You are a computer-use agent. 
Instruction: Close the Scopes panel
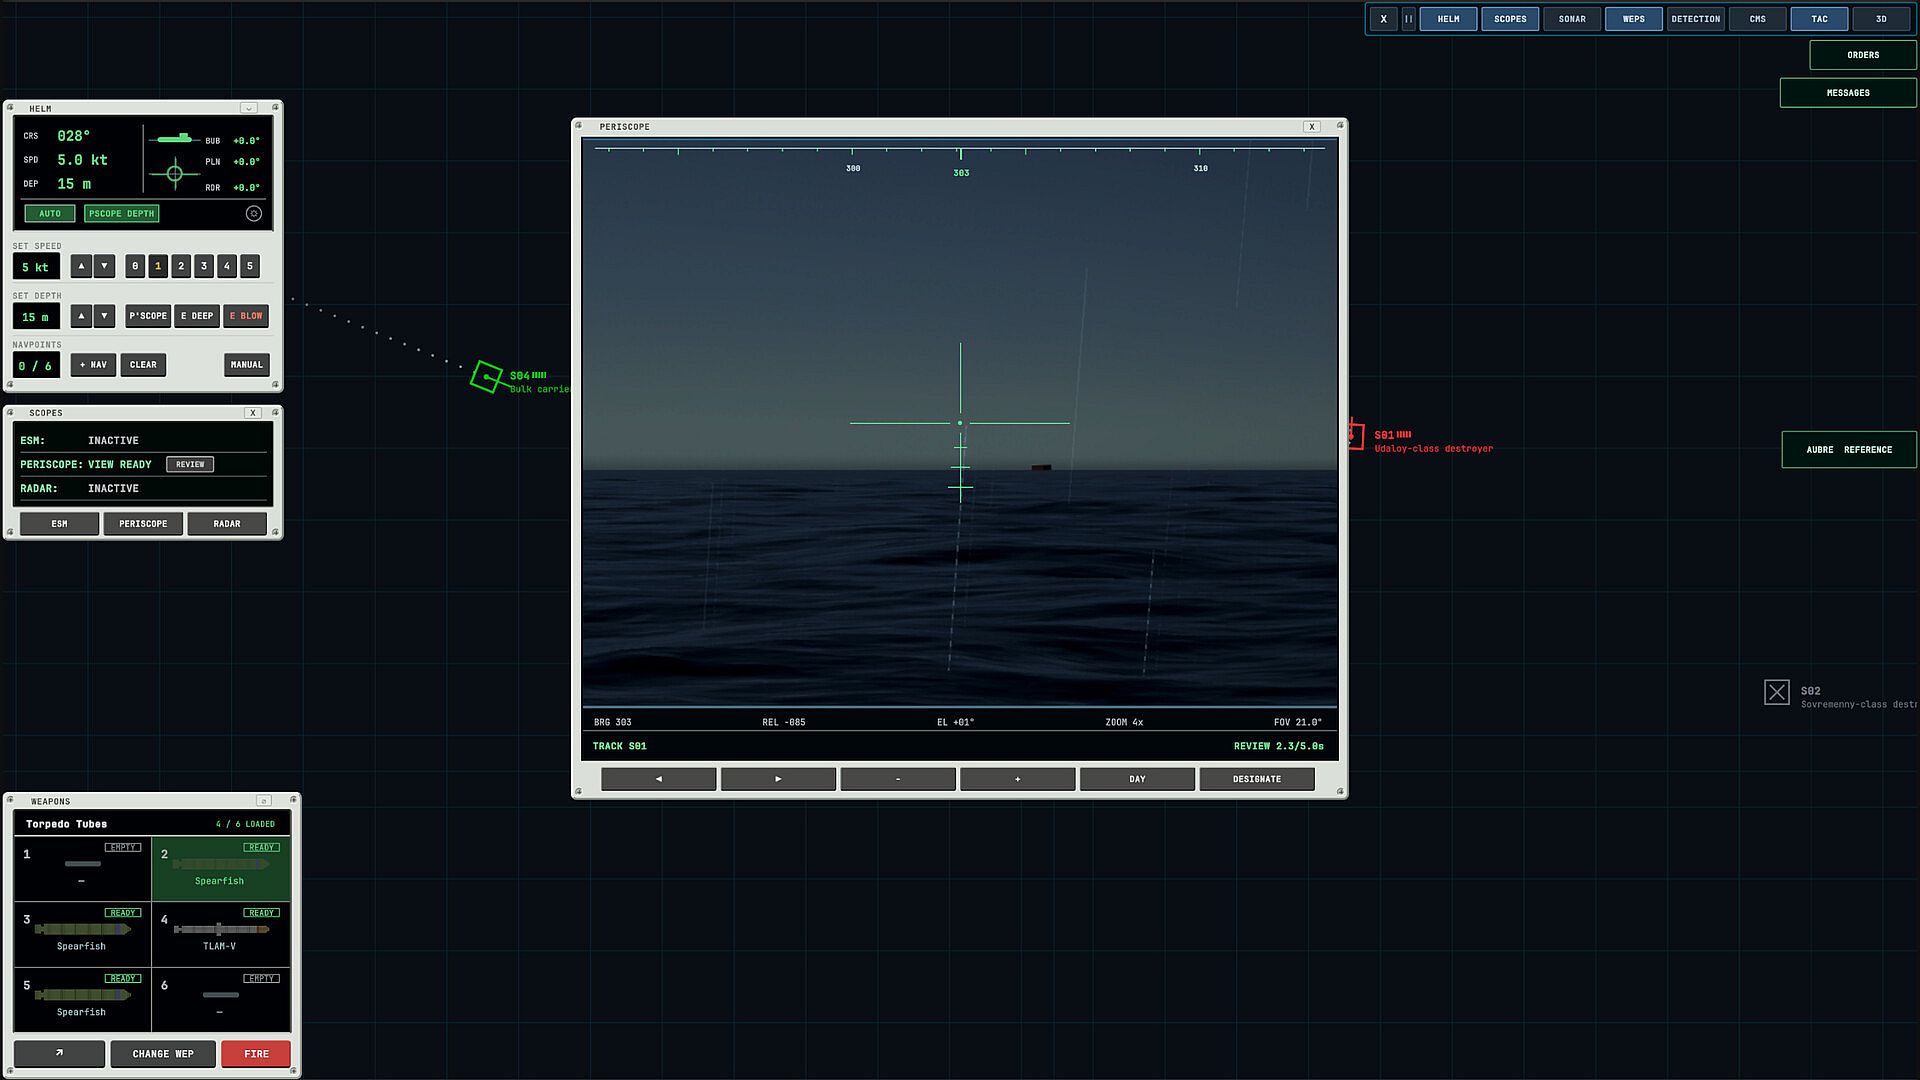coord(253,413)
